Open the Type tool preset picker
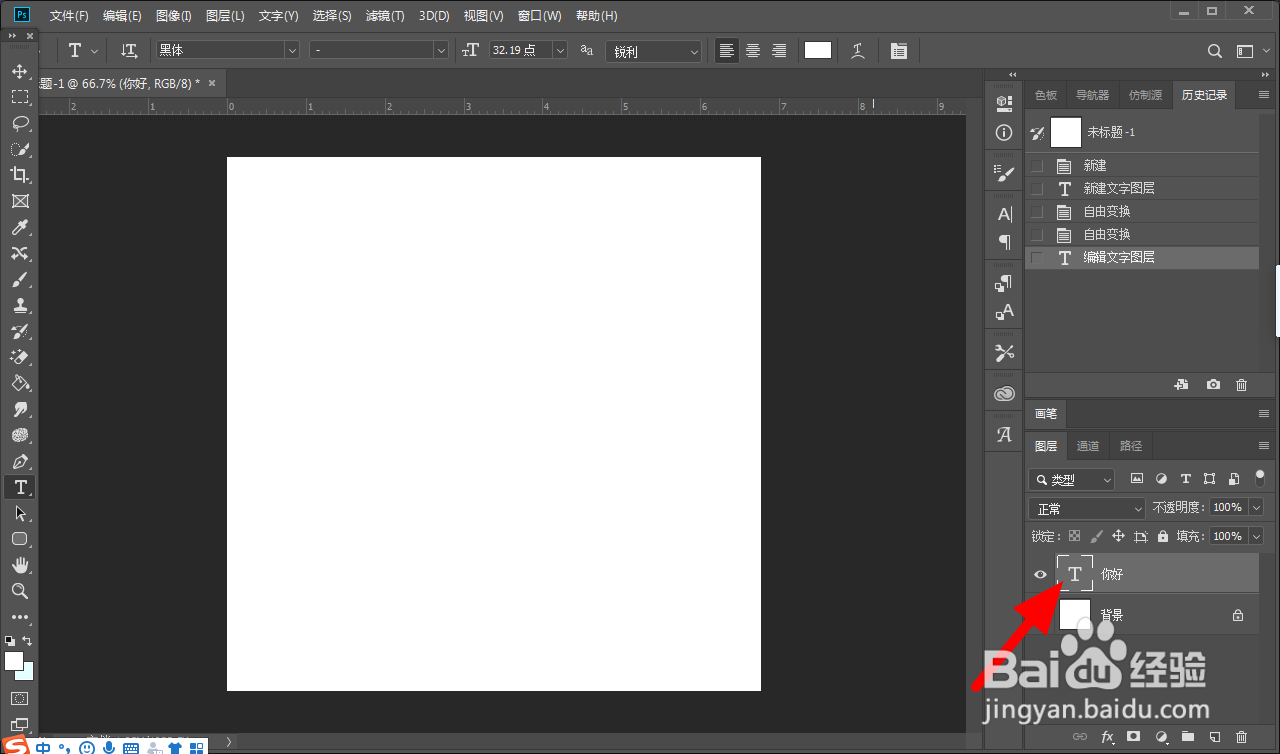Screen dimensions: 1280x754 [x=83, y=50]
